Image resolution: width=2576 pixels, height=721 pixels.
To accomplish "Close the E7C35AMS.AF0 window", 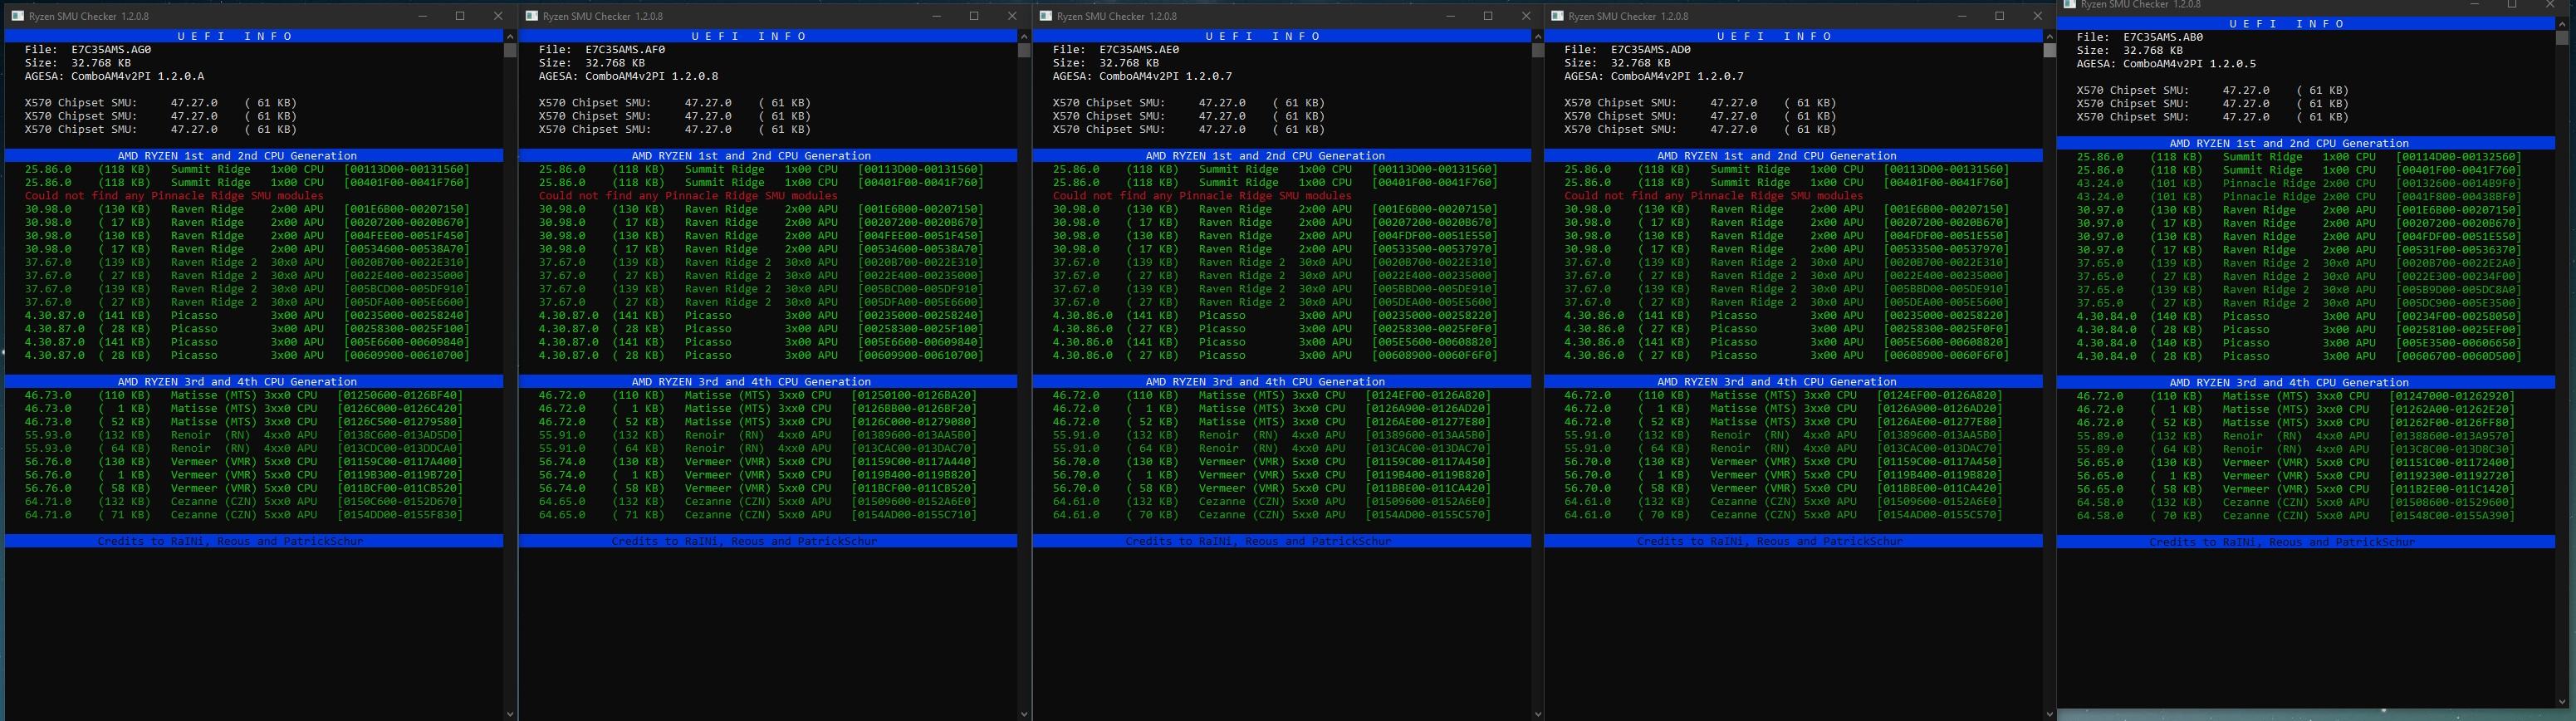I will tap(1012, 16).
